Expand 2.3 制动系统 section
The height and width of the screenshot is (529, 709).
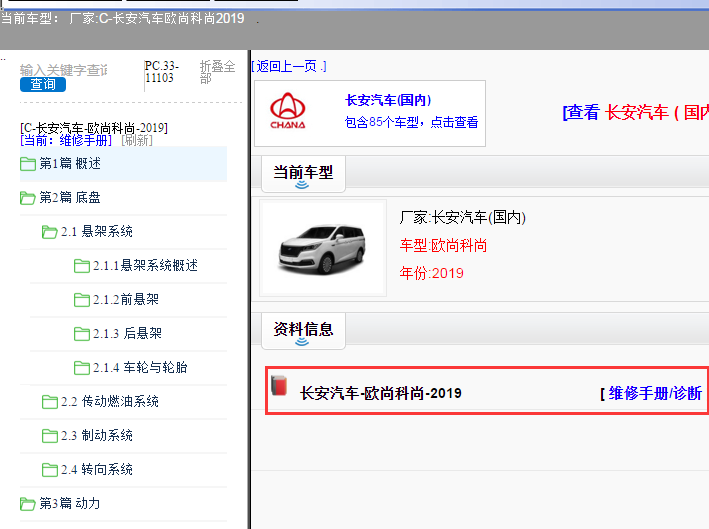97,435
